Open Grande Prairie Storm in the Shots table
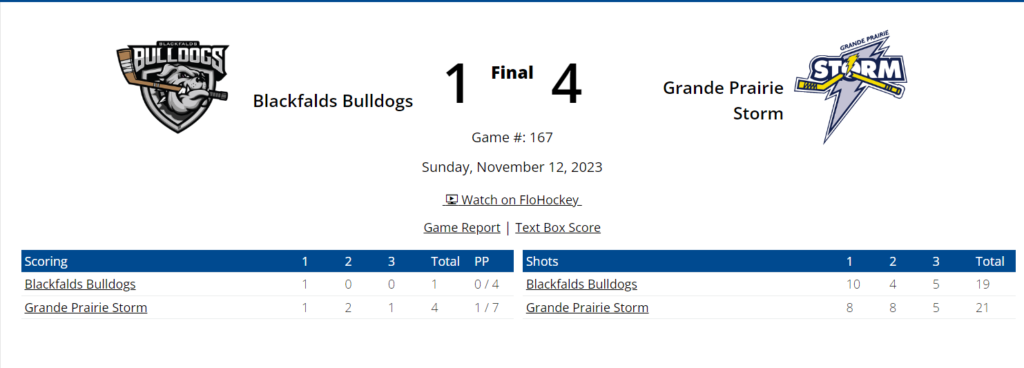 coord(587,308)
